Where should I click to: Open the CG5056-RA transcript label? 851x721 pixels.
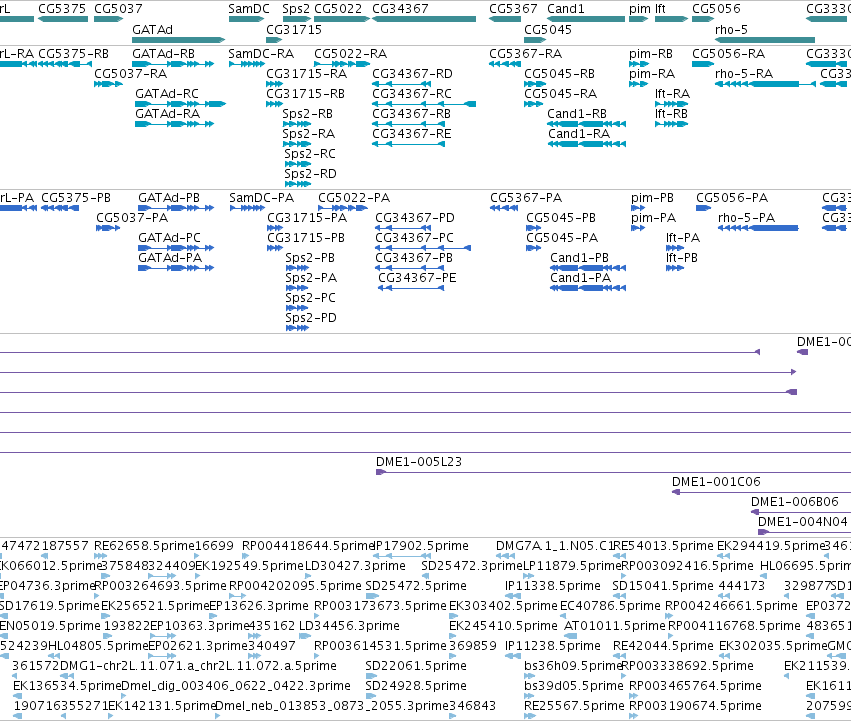coord(729,54)
